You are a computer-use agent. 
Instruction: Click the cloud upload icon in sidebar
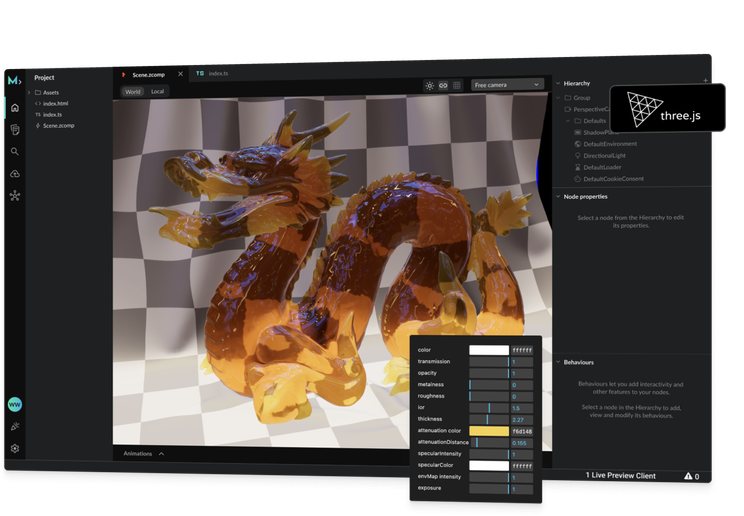coord(15,174)
